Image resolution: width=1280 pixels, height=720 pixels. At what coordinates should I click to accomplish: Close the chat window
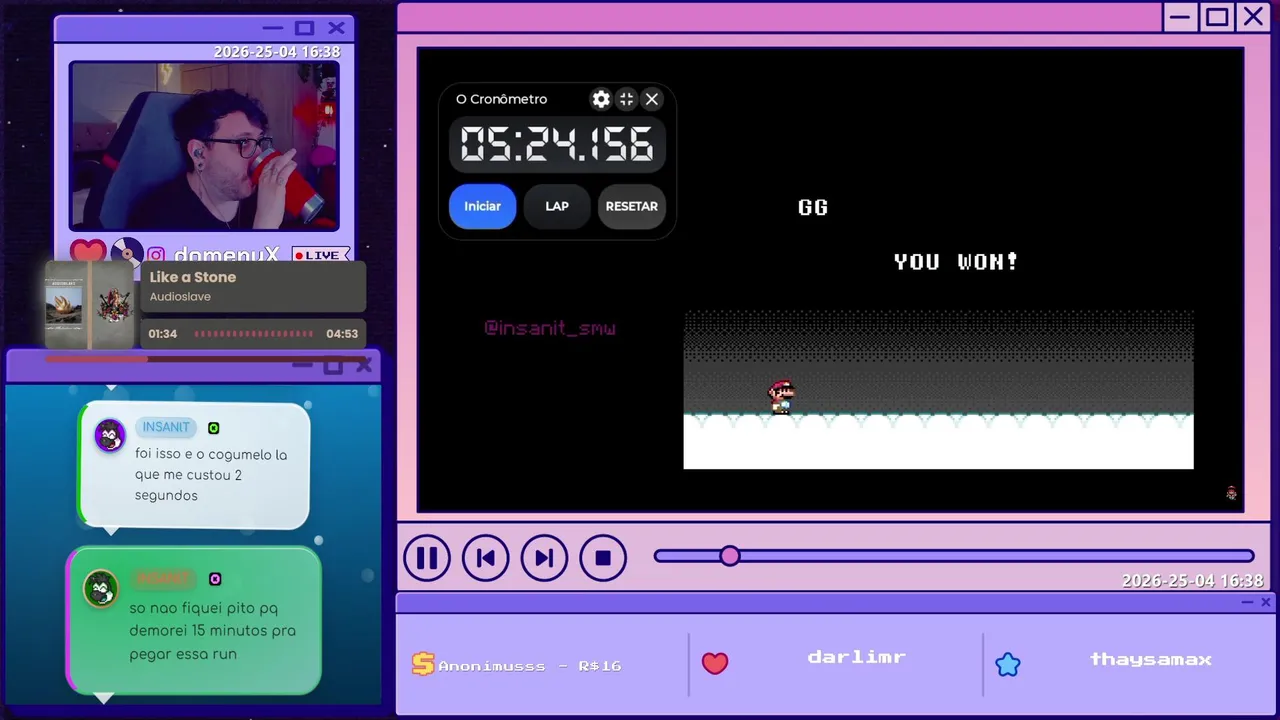pyautogui.click(x=364, y=365)
